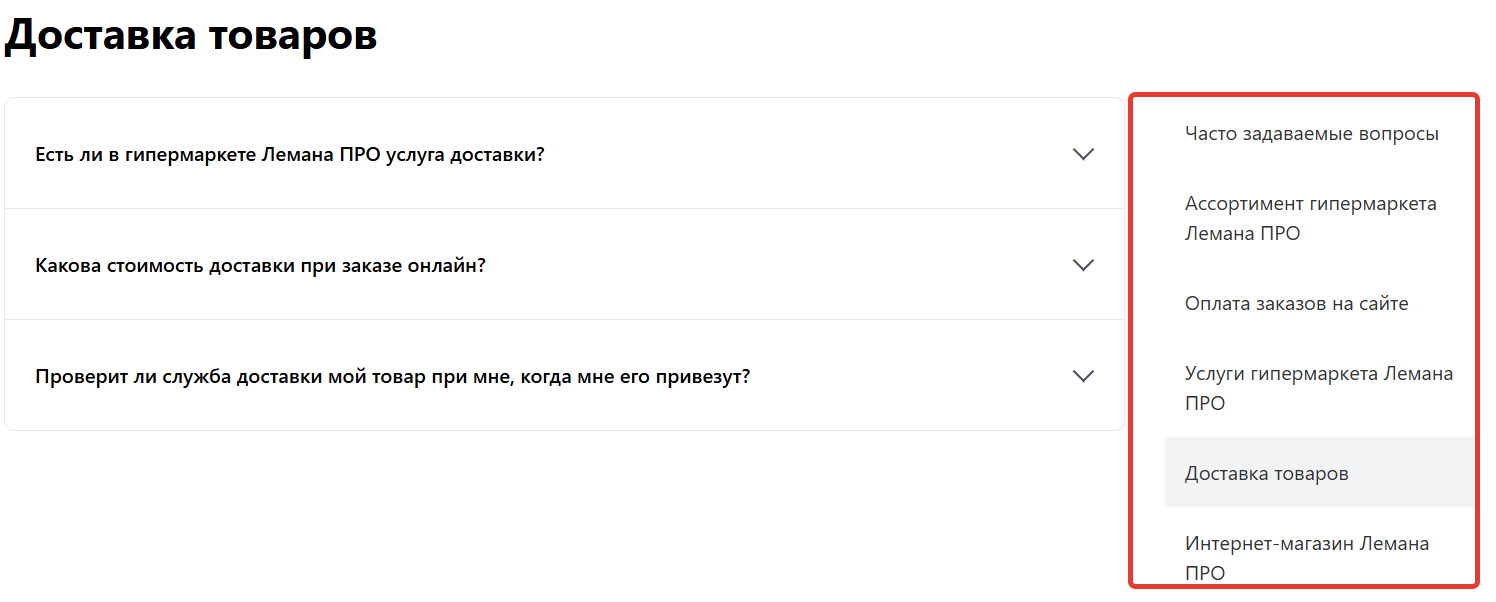The width and height of the screenshot is (1496, 602).
Task: Click the 'ПРО' line under 'Услуги гипермаркета Лемана'
Action: click(1205, 404)
